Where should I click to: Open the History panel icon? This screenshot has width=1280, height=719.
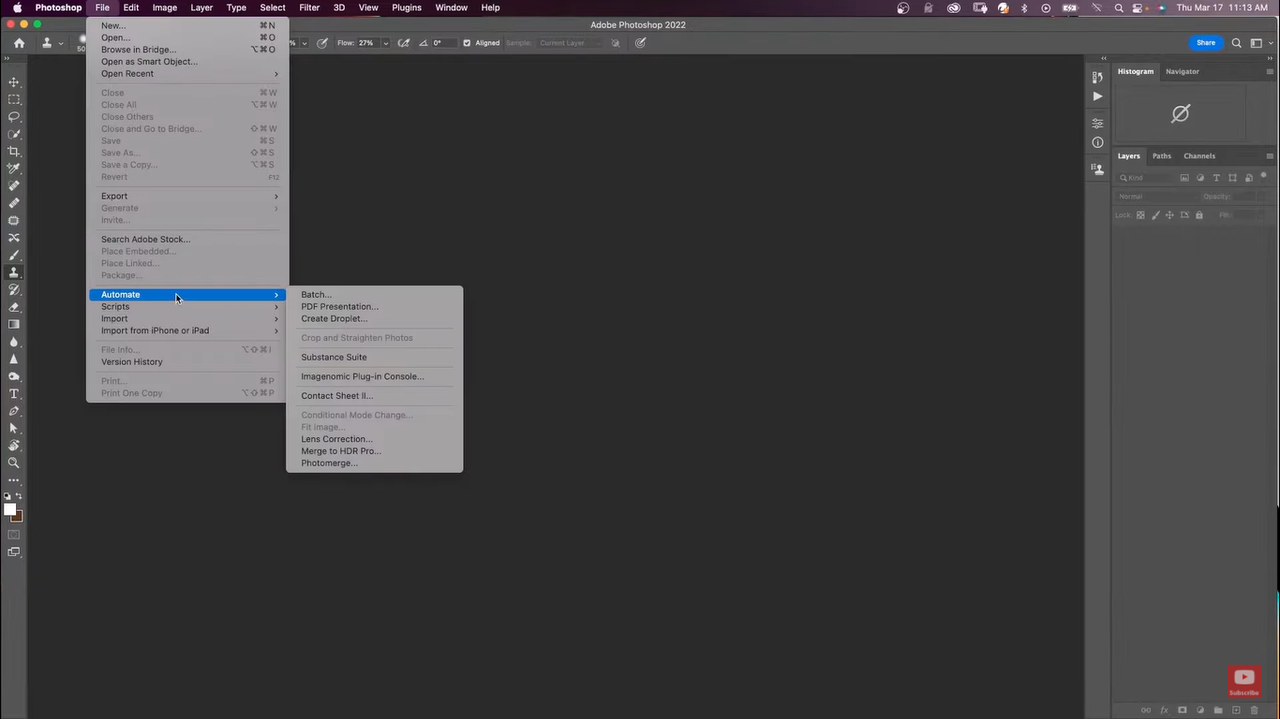[x=1097, y=77]
